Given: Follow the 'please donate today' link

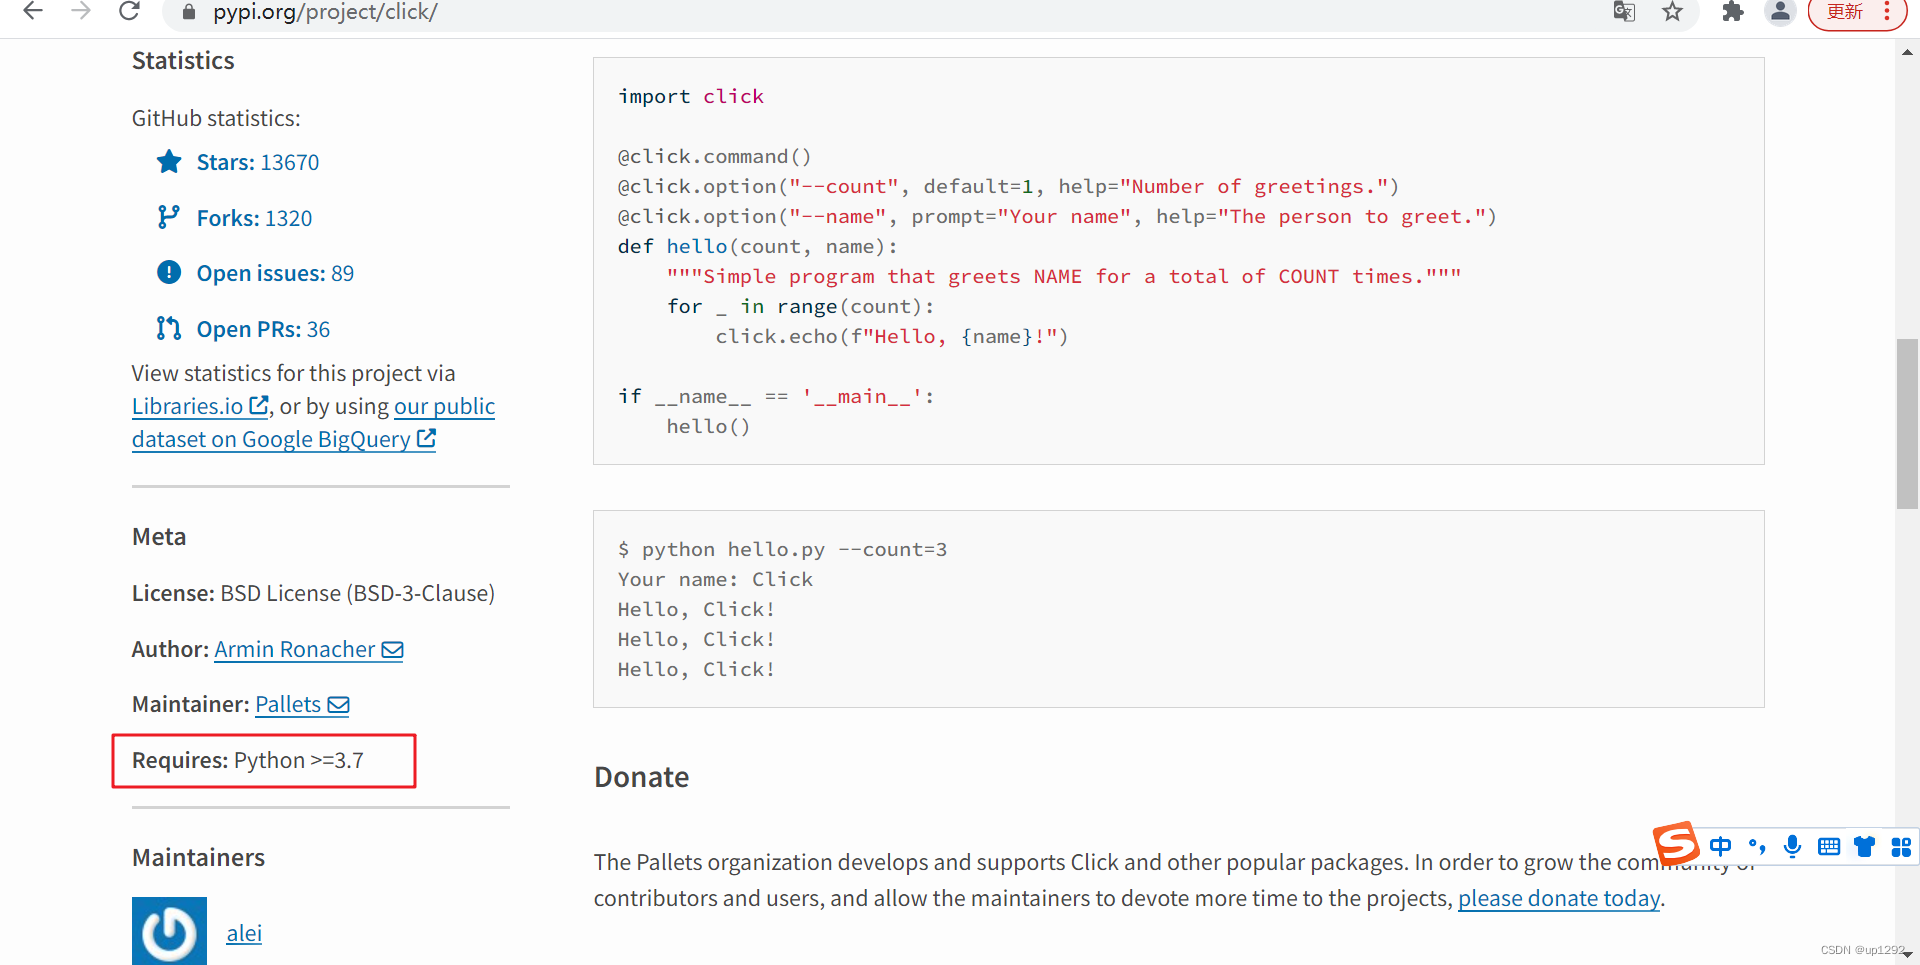Looking at the screenshot, I should click(1558, 899).
